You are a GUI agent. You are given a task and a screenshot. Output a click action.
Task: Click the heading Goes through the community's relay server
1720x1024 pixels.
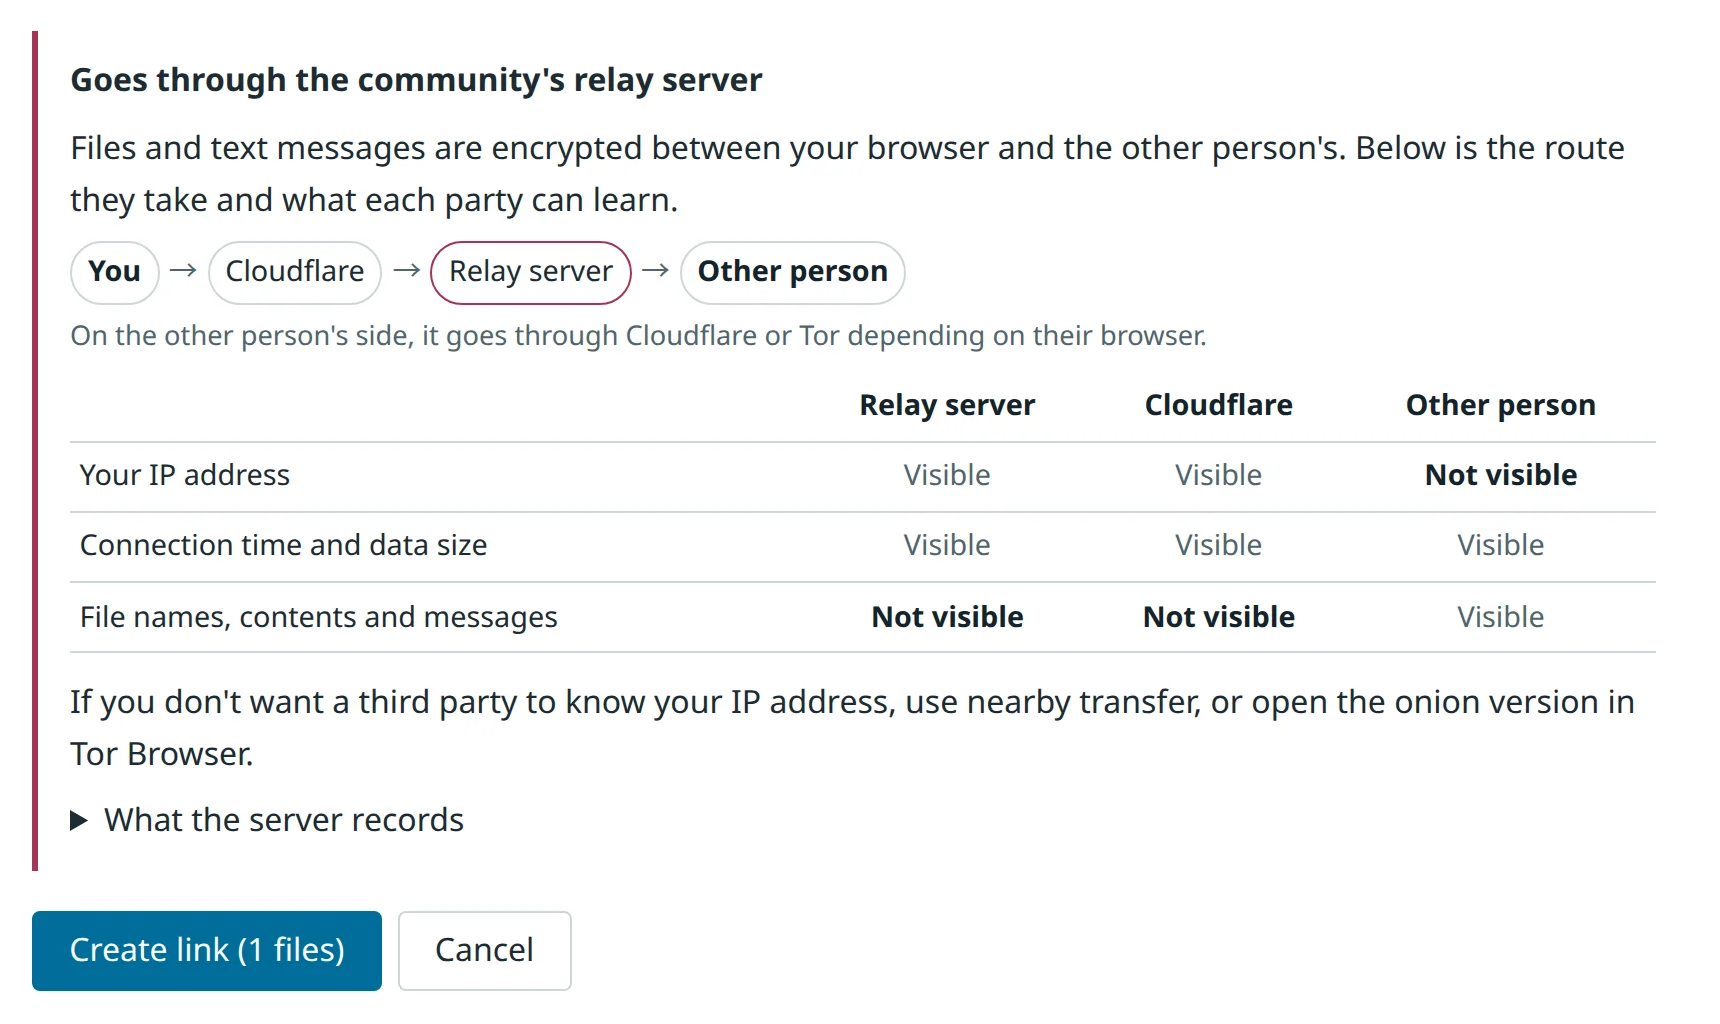tap(416, 80)
